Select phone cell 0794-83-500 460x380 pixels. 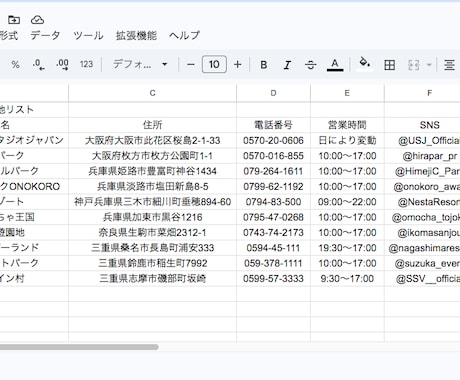coord(273,202)
